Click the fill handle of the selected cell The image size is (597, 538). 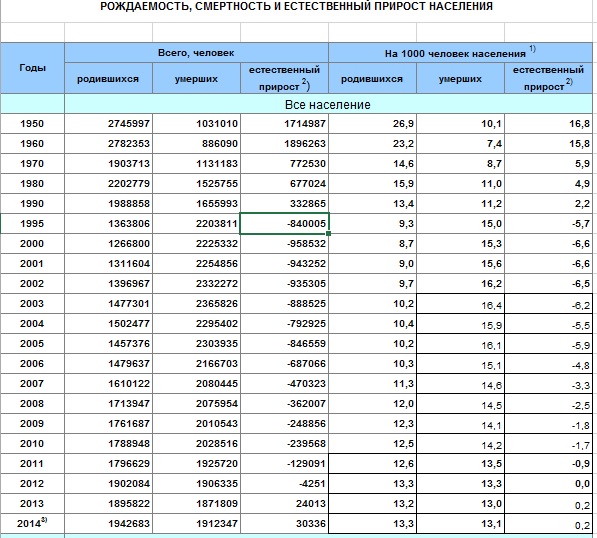tap(329, 233)
